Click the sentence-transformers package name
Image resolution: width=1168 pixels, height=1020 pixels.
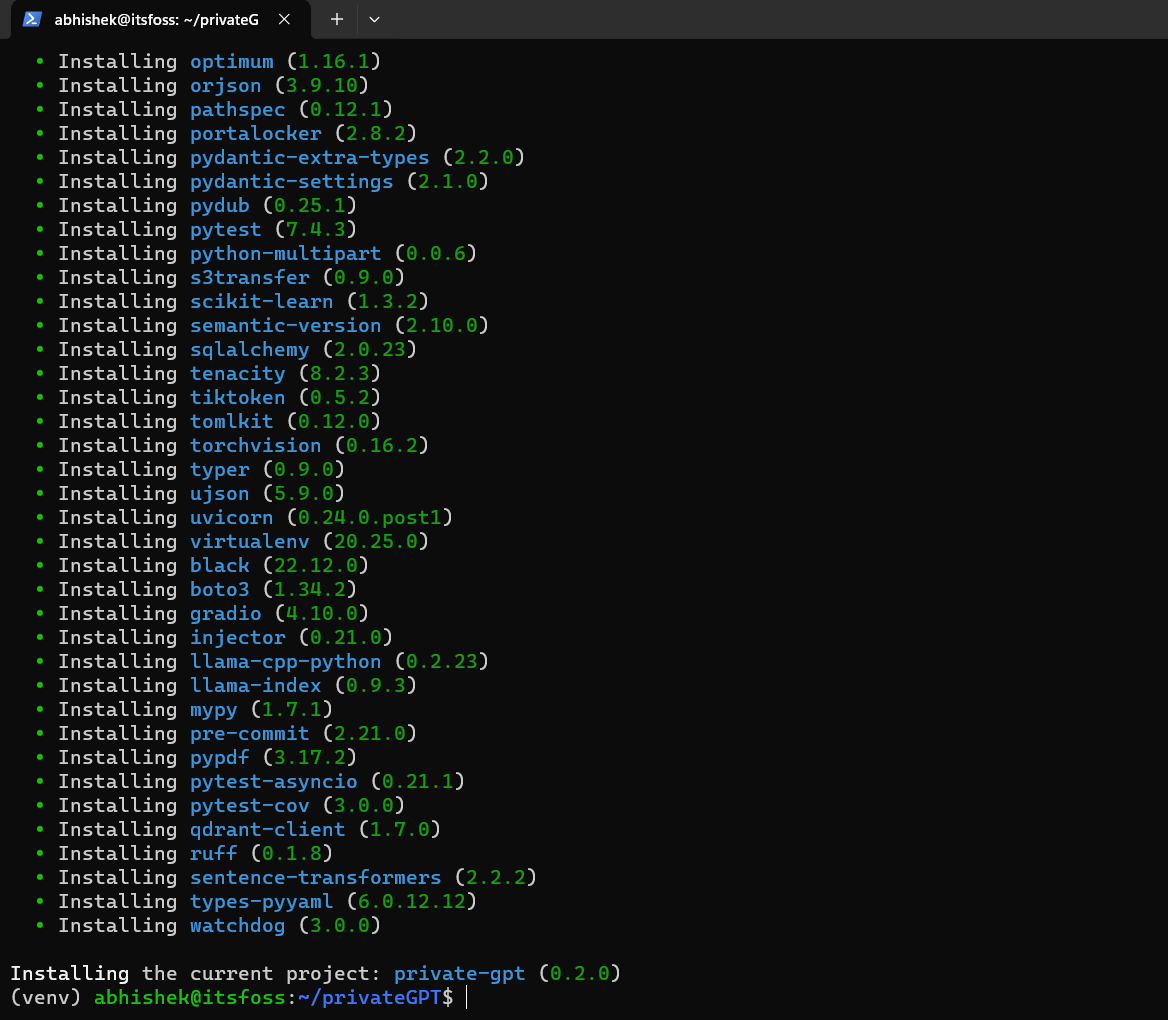click(315, 877)
